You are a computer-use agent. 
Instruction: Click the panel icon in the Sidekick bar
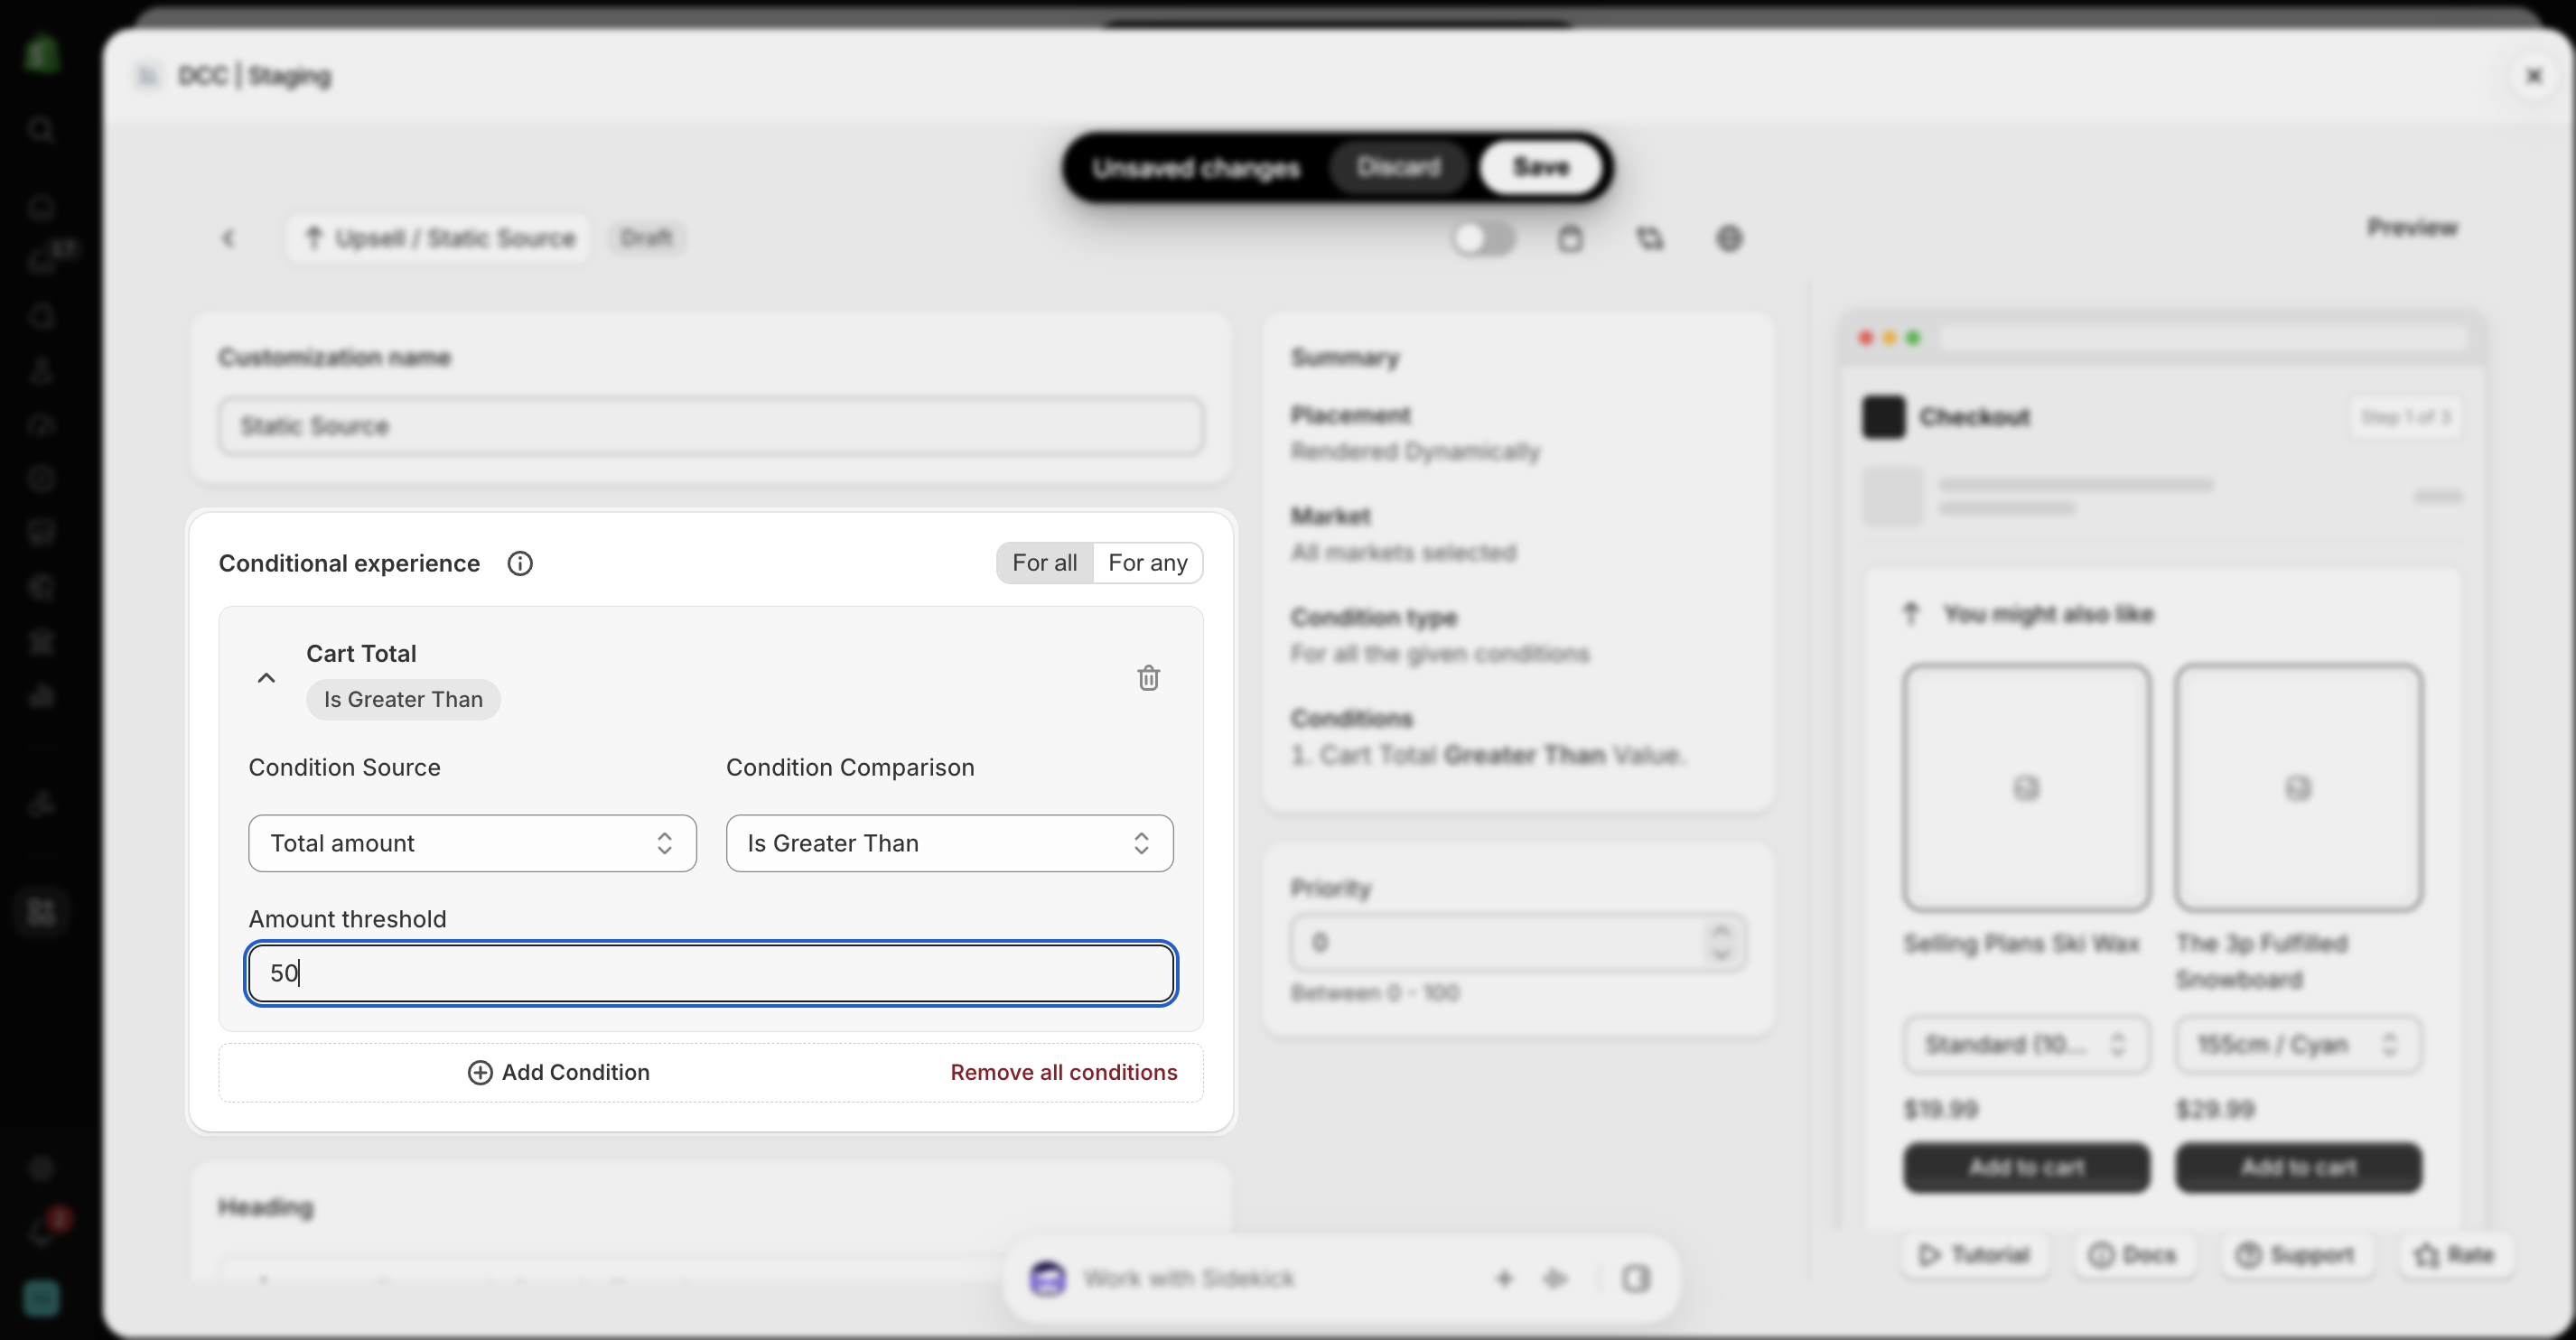pos(1635,1278)
